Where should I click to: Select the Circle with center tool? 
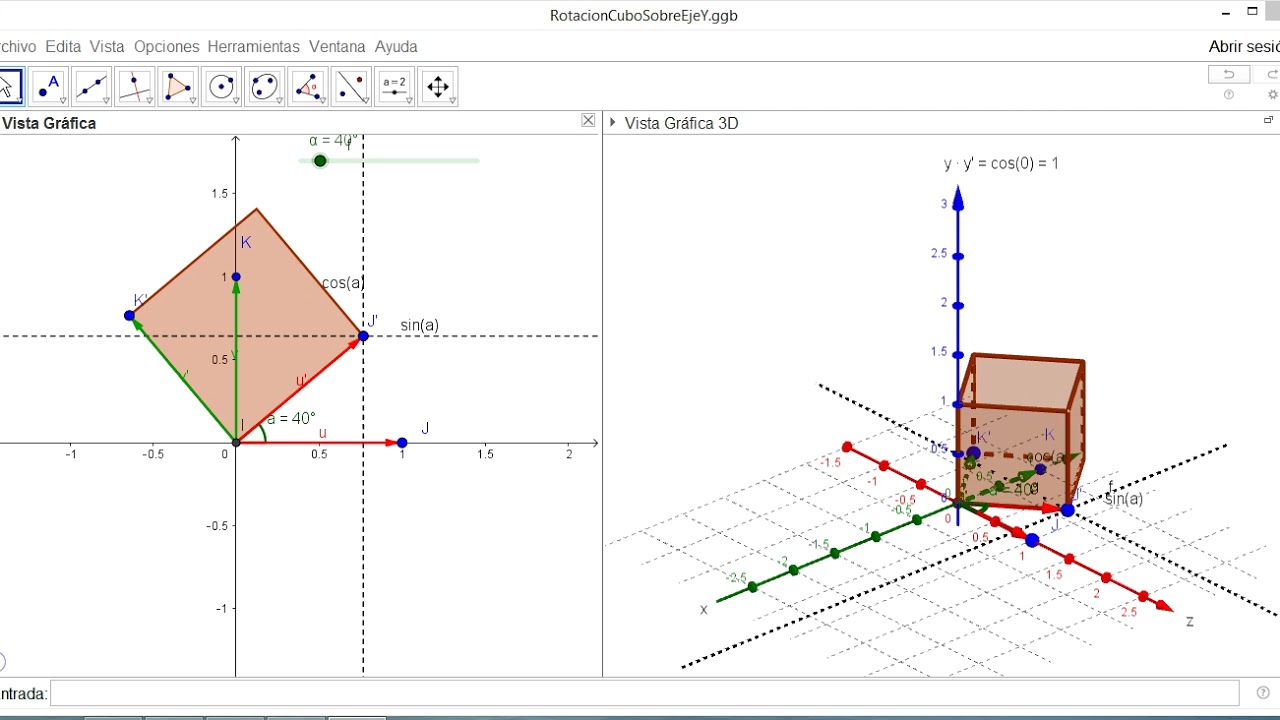221,86
